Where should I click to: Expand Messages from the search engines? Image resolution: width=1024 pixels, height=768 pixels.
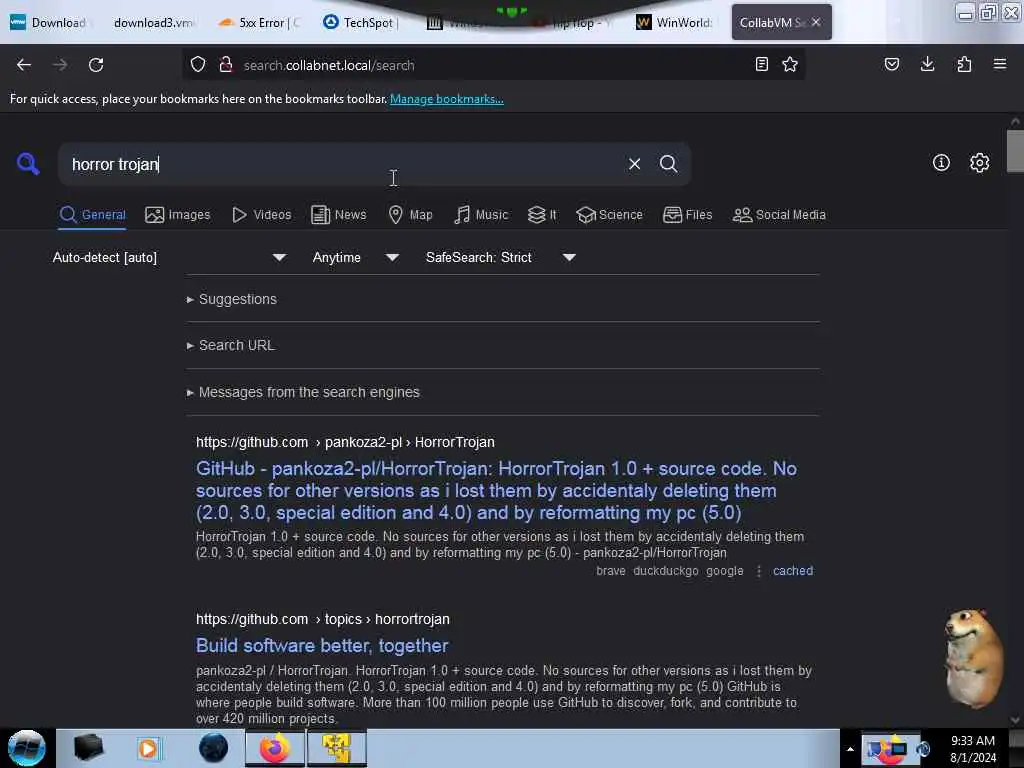303,392
